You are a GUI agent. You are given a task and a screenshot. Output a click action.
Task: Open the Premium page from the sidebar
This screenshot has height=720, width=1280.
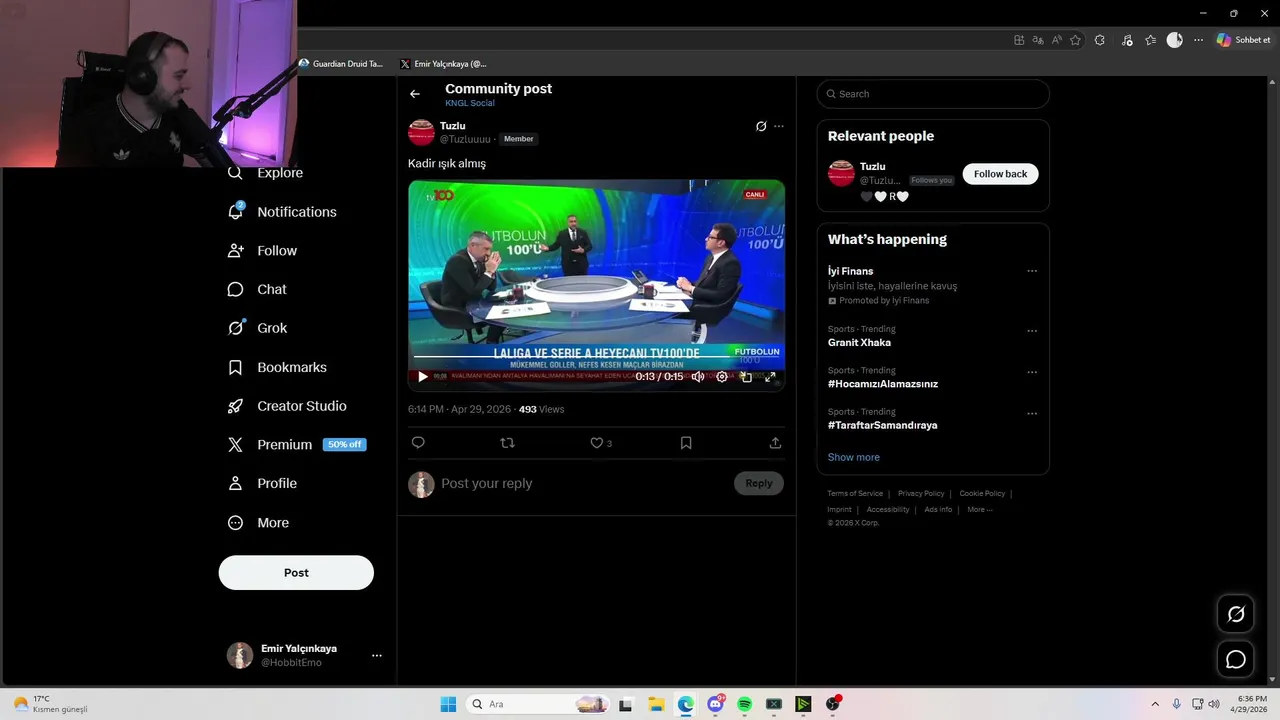click(296, 445)
